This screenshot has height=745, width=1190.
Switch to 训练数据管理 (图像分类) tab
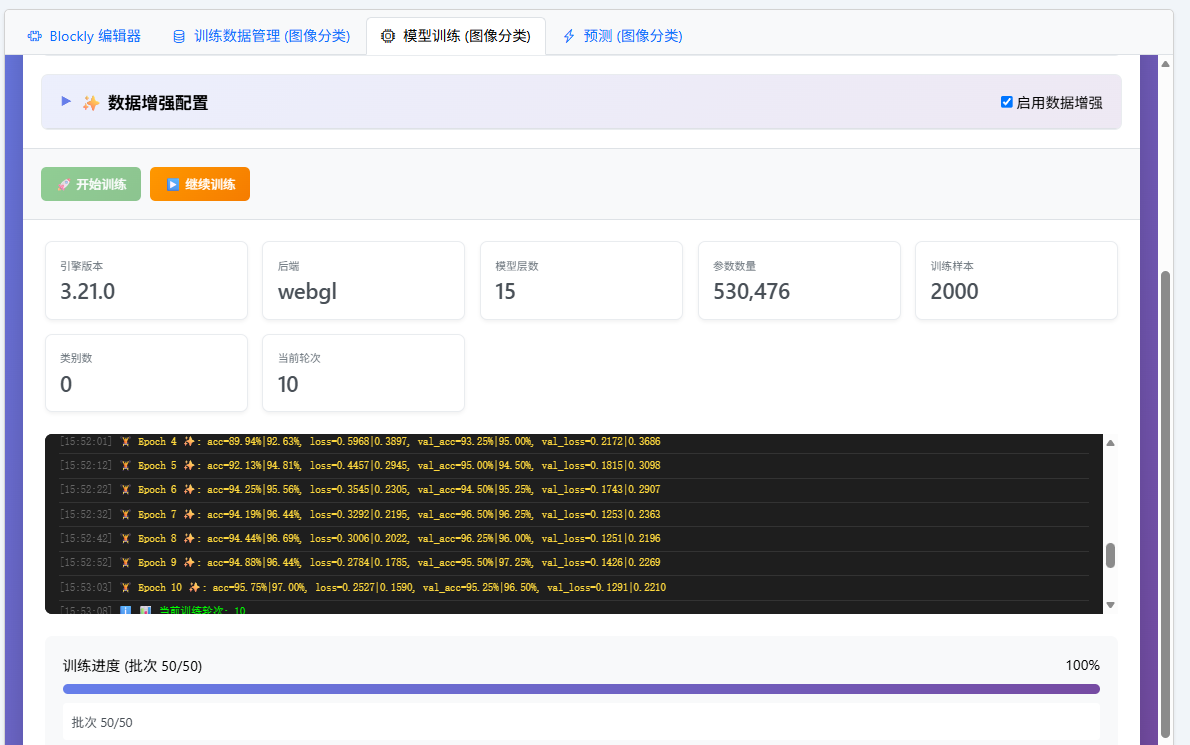coord(262,36)
